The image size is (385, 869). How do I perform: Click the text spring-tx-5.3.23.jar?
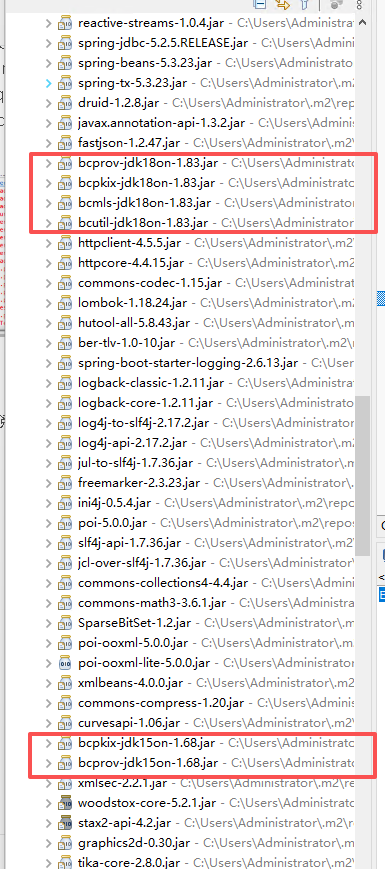click(133, 83)
